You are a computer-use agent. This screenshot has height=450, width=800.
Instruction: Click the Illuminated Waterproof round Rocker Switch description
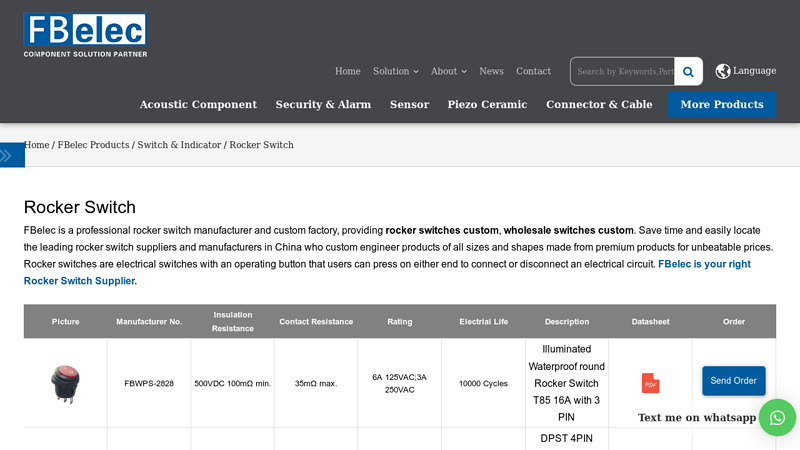tap(566, 383)
